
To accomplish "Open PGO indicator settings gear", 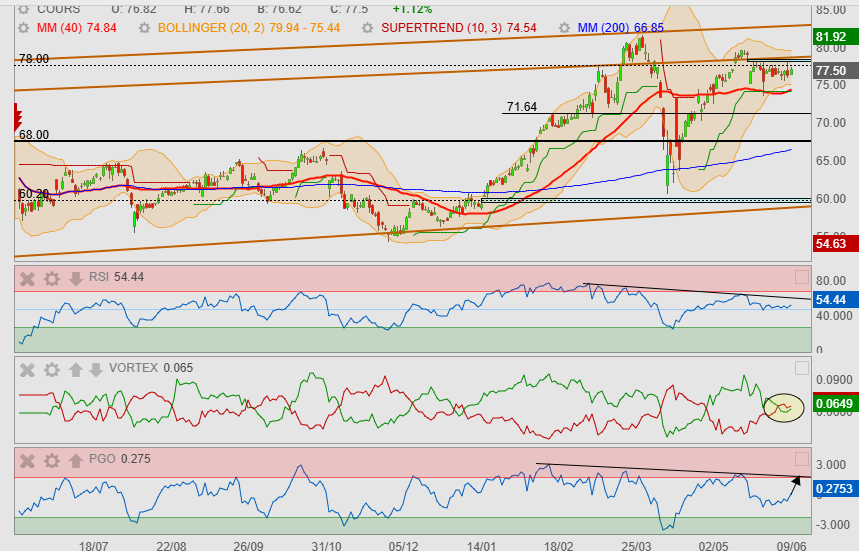I will click(51, 461).
